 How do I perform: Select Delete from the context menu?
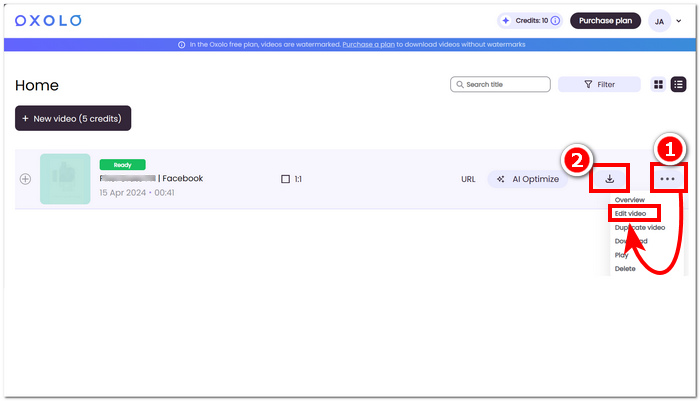(x=625, y=268)
